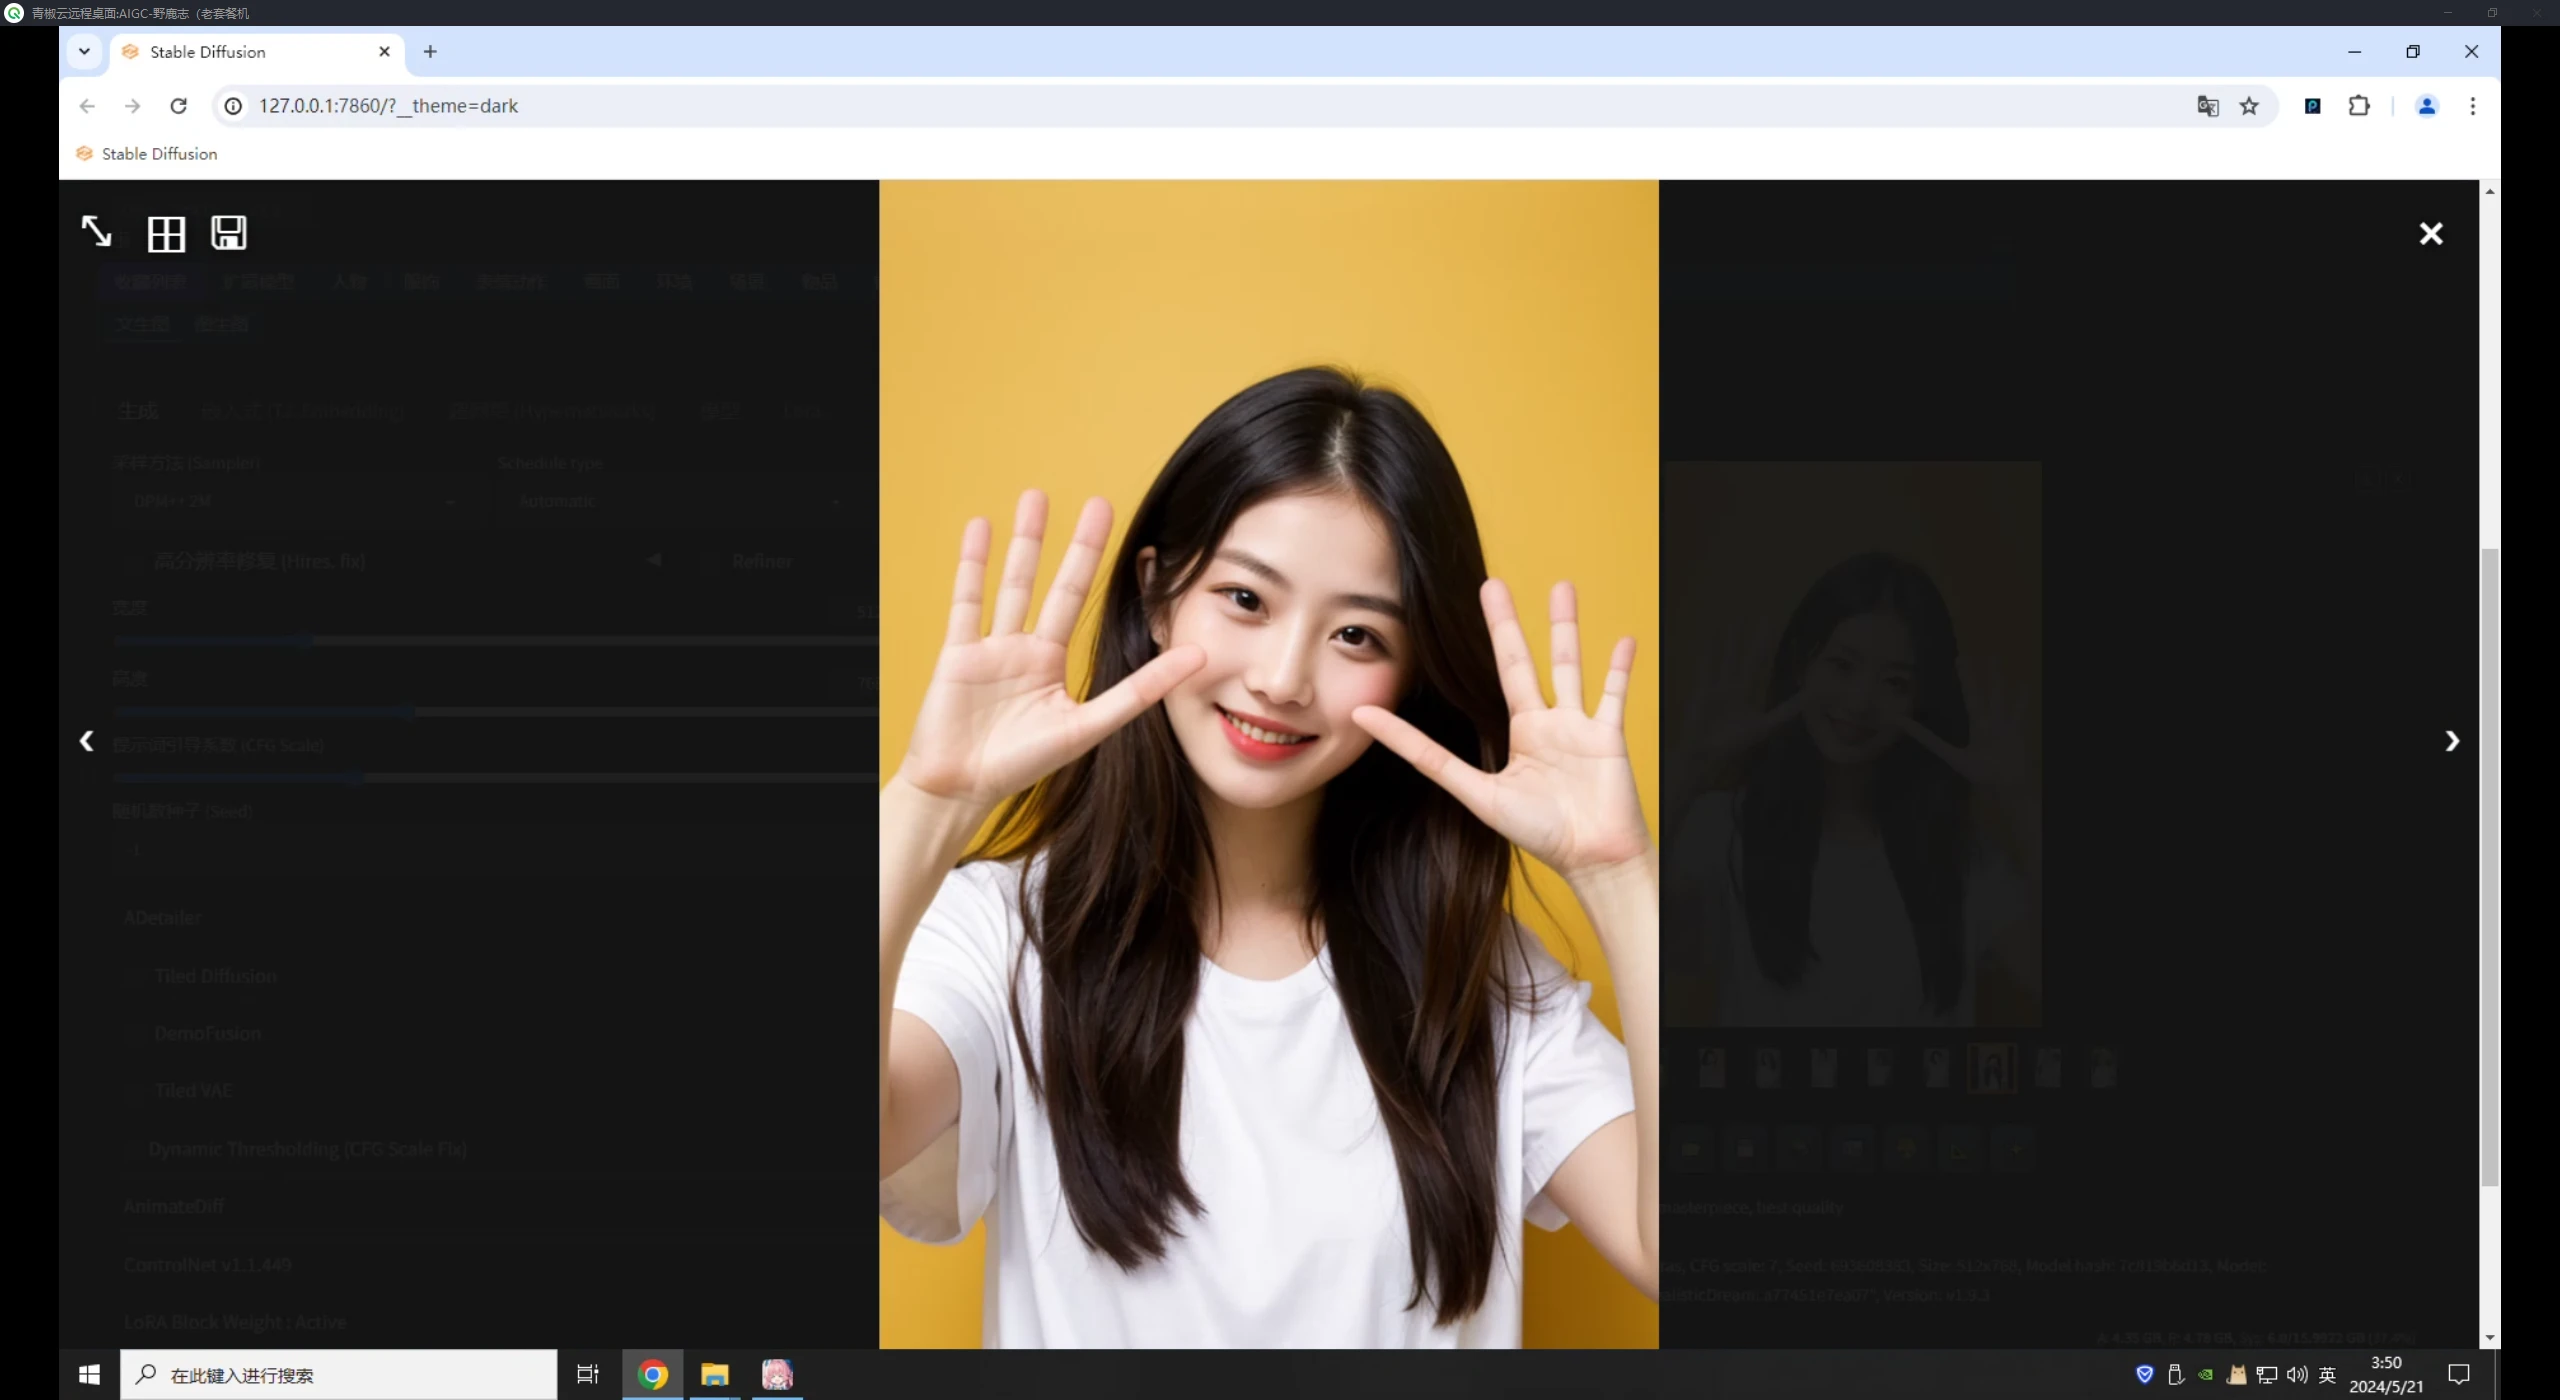This screenshot has height=1400, width=2560.
Task: Click the taskbar search box
Action: 339,1375
